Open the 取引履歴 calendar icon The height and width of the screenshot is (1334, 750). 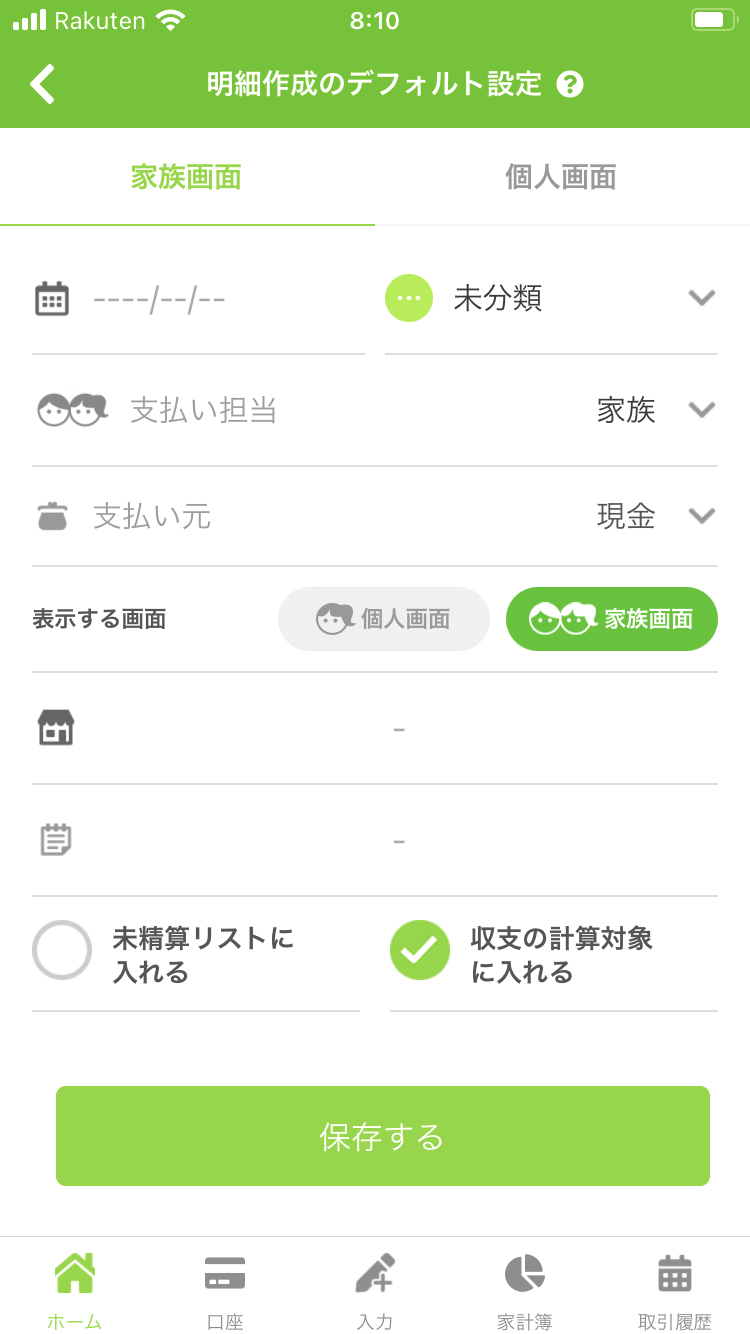[x=675, y=1274]
